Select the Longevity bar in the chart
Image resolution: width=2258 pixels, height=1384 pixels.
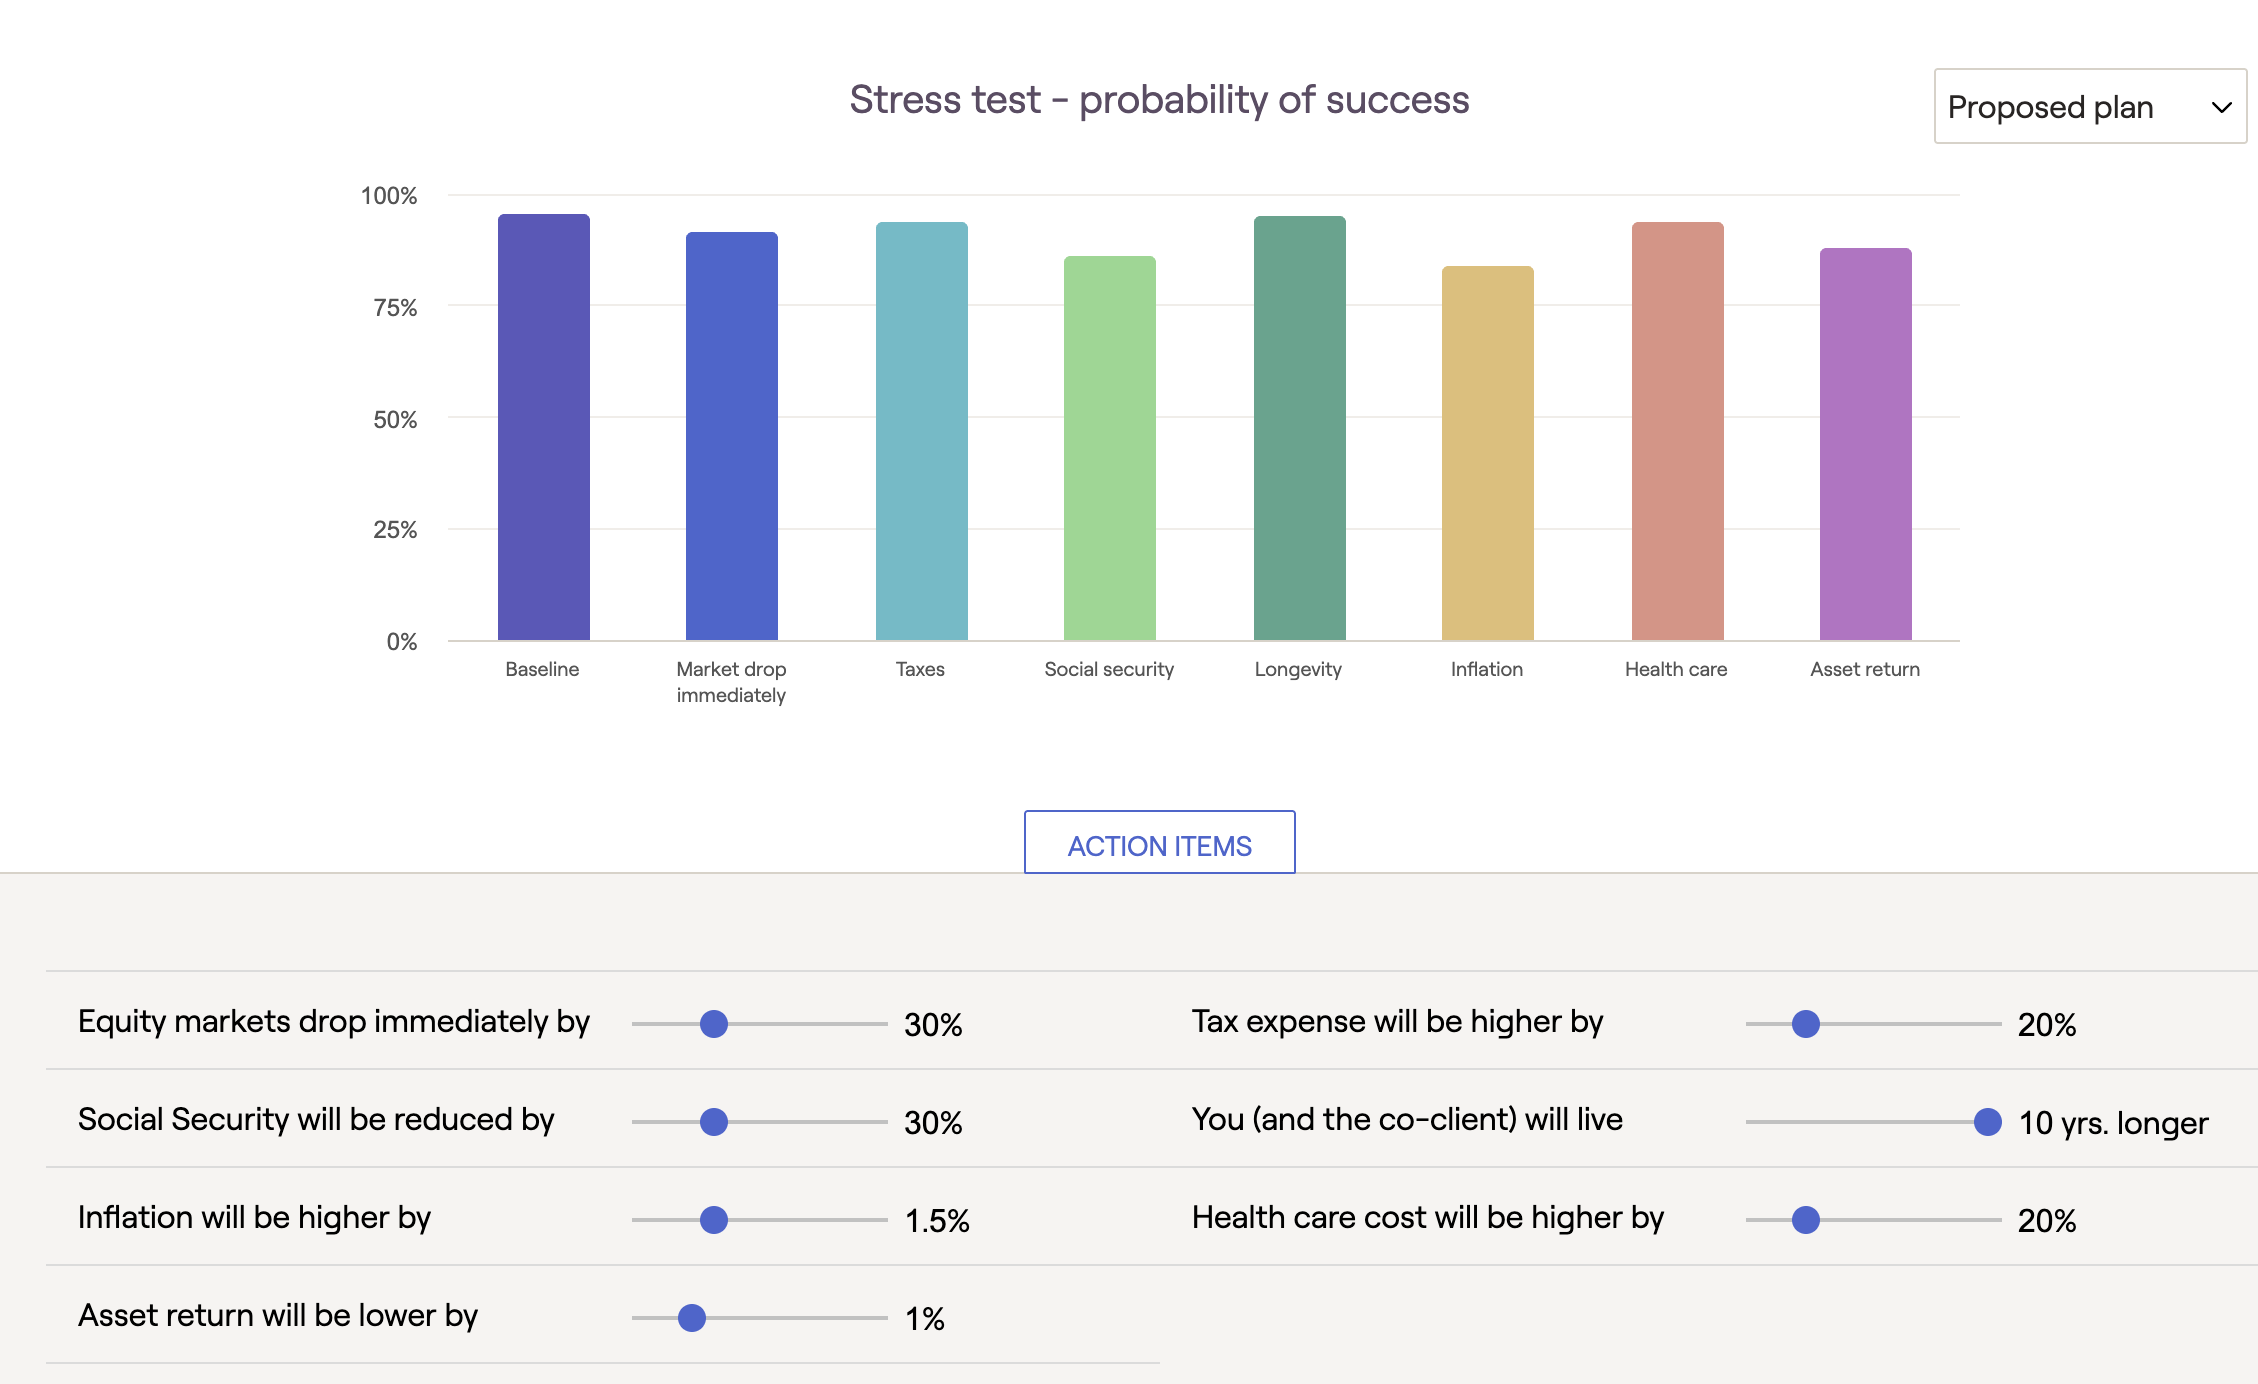point(1300,428)
